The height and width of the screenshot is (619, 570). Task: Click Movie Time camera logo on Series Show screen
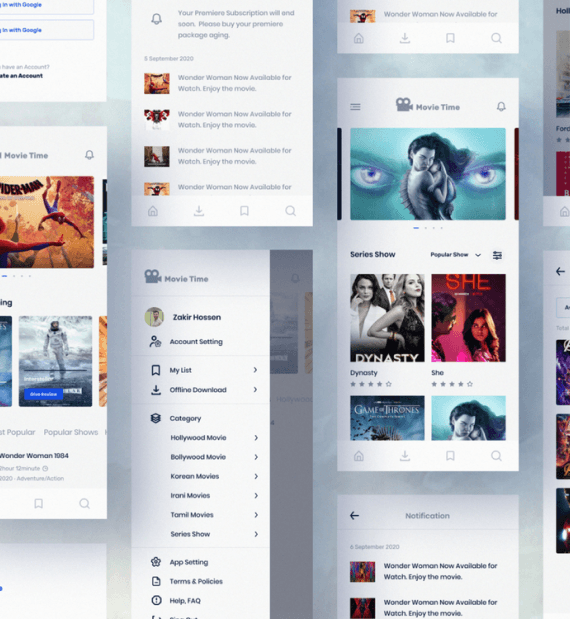[x=405, y=105]
